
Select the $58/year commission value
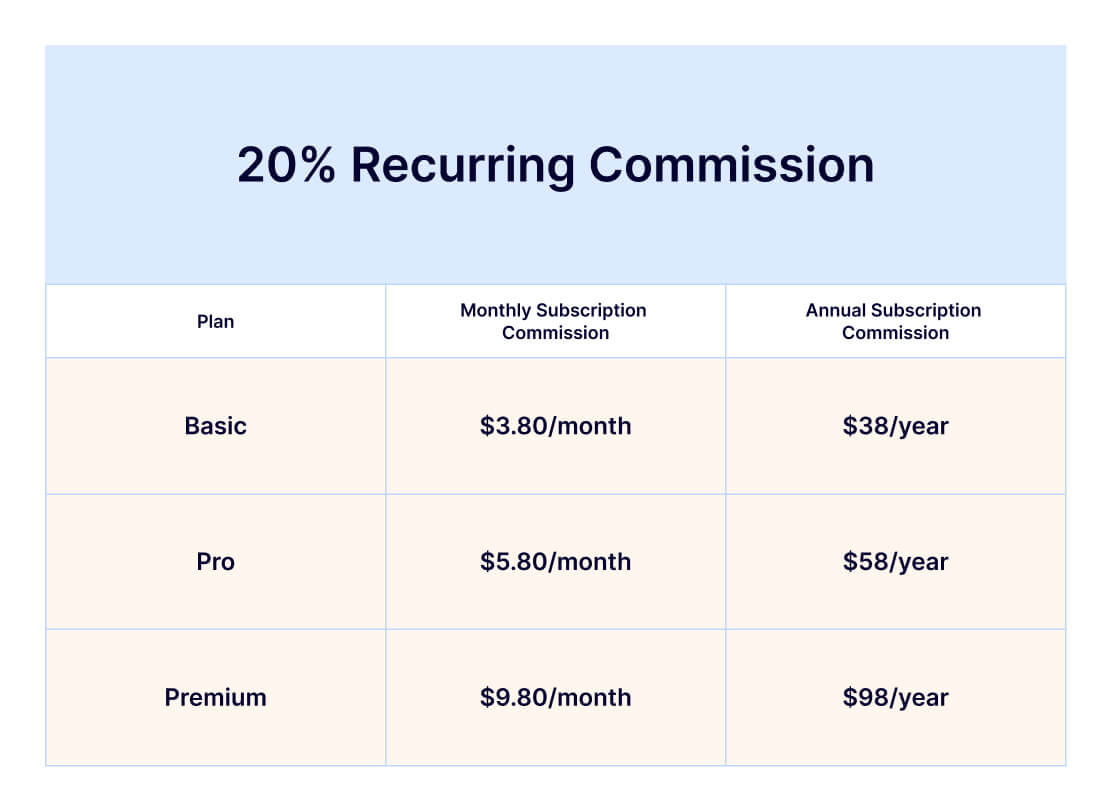coord(895,562)
